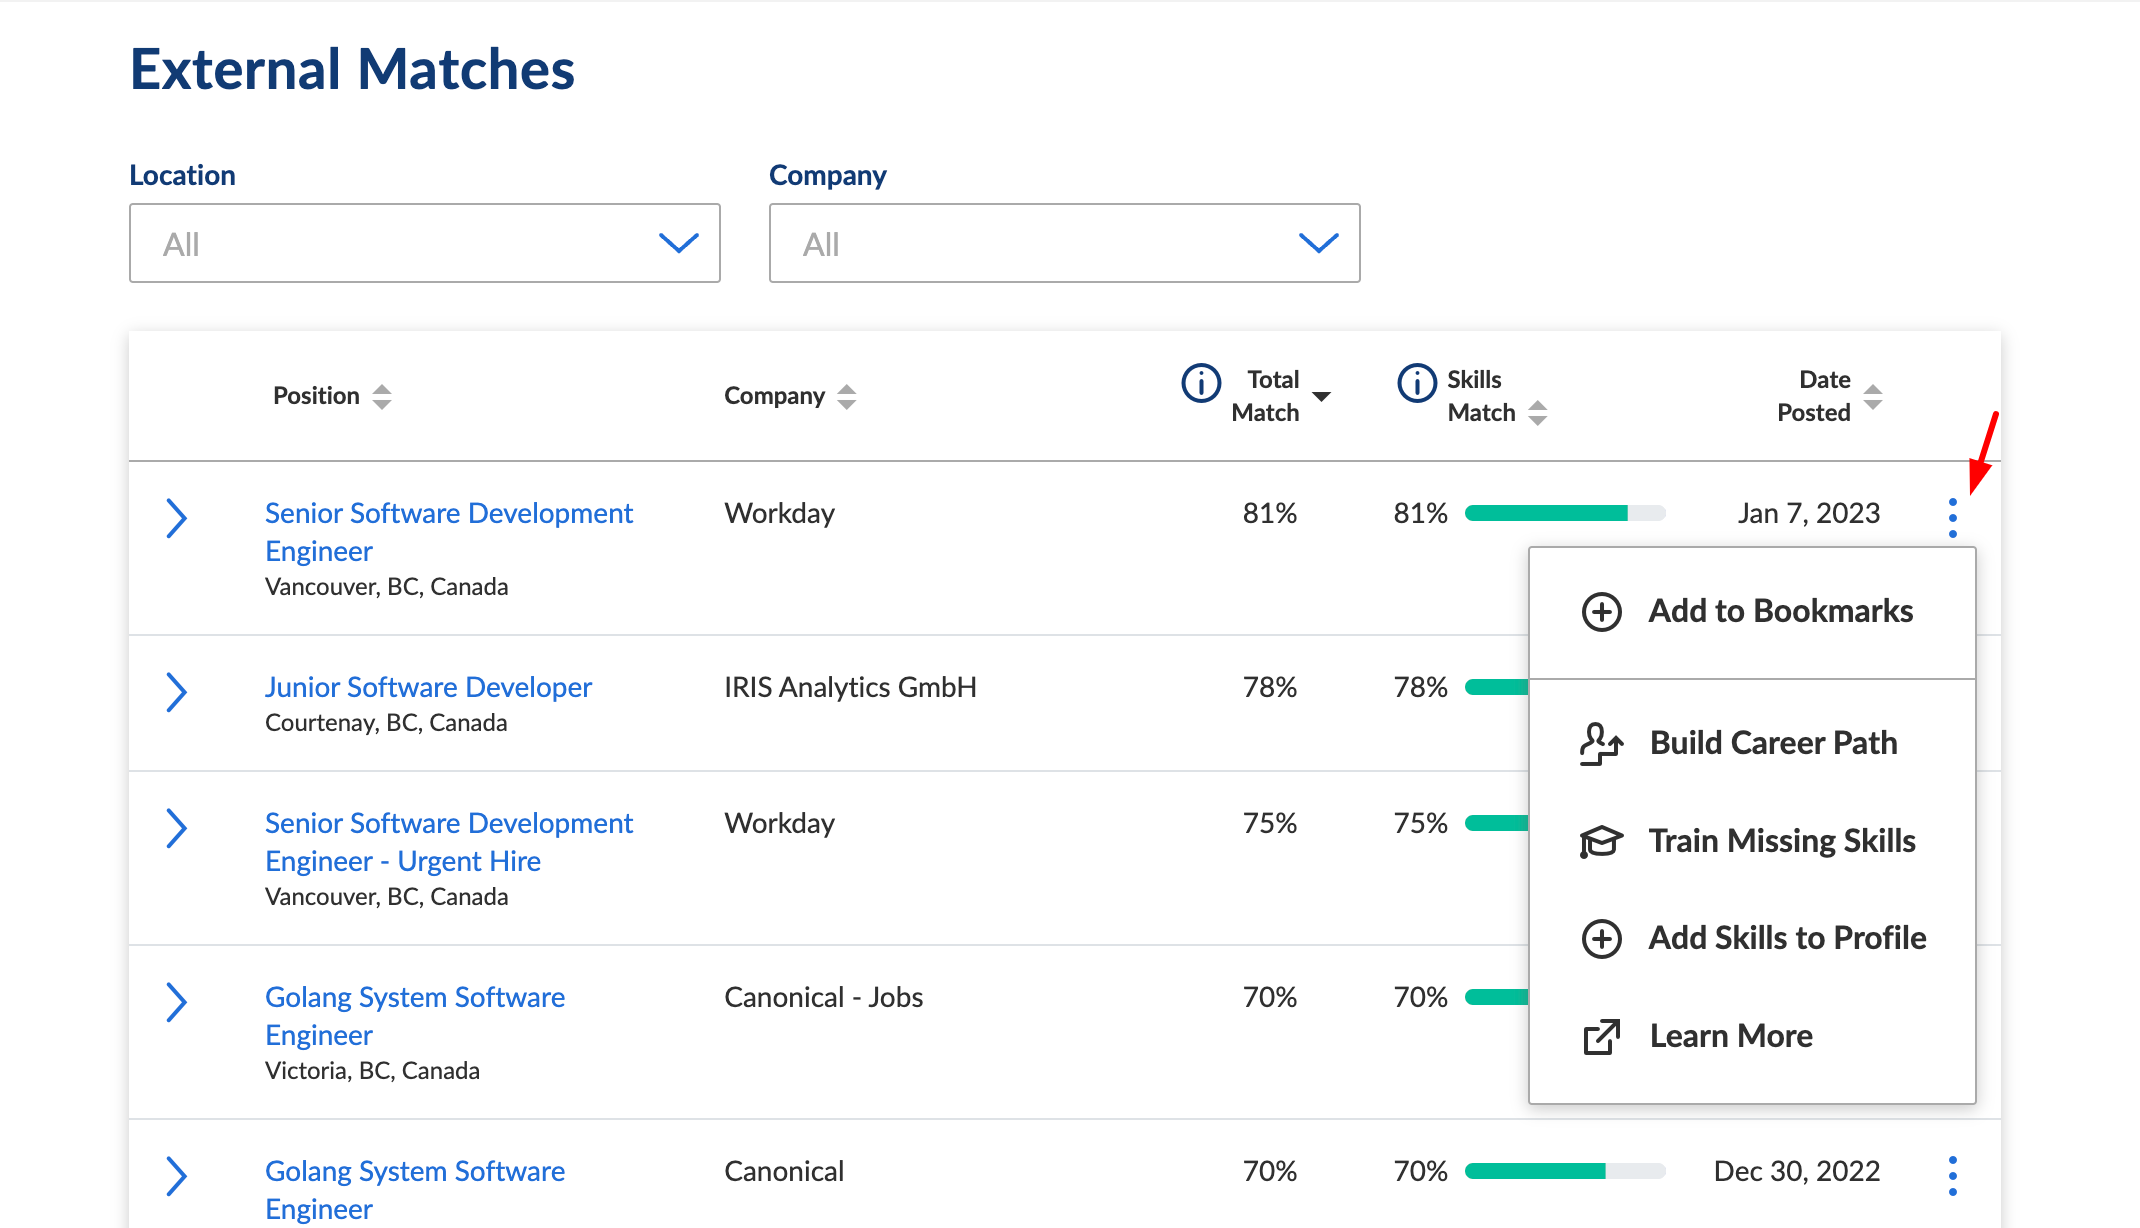Click the Total Match info icon
Image resolution: width=2140 pixels, height=1228 pixels.
click(x=1201, y=383)
